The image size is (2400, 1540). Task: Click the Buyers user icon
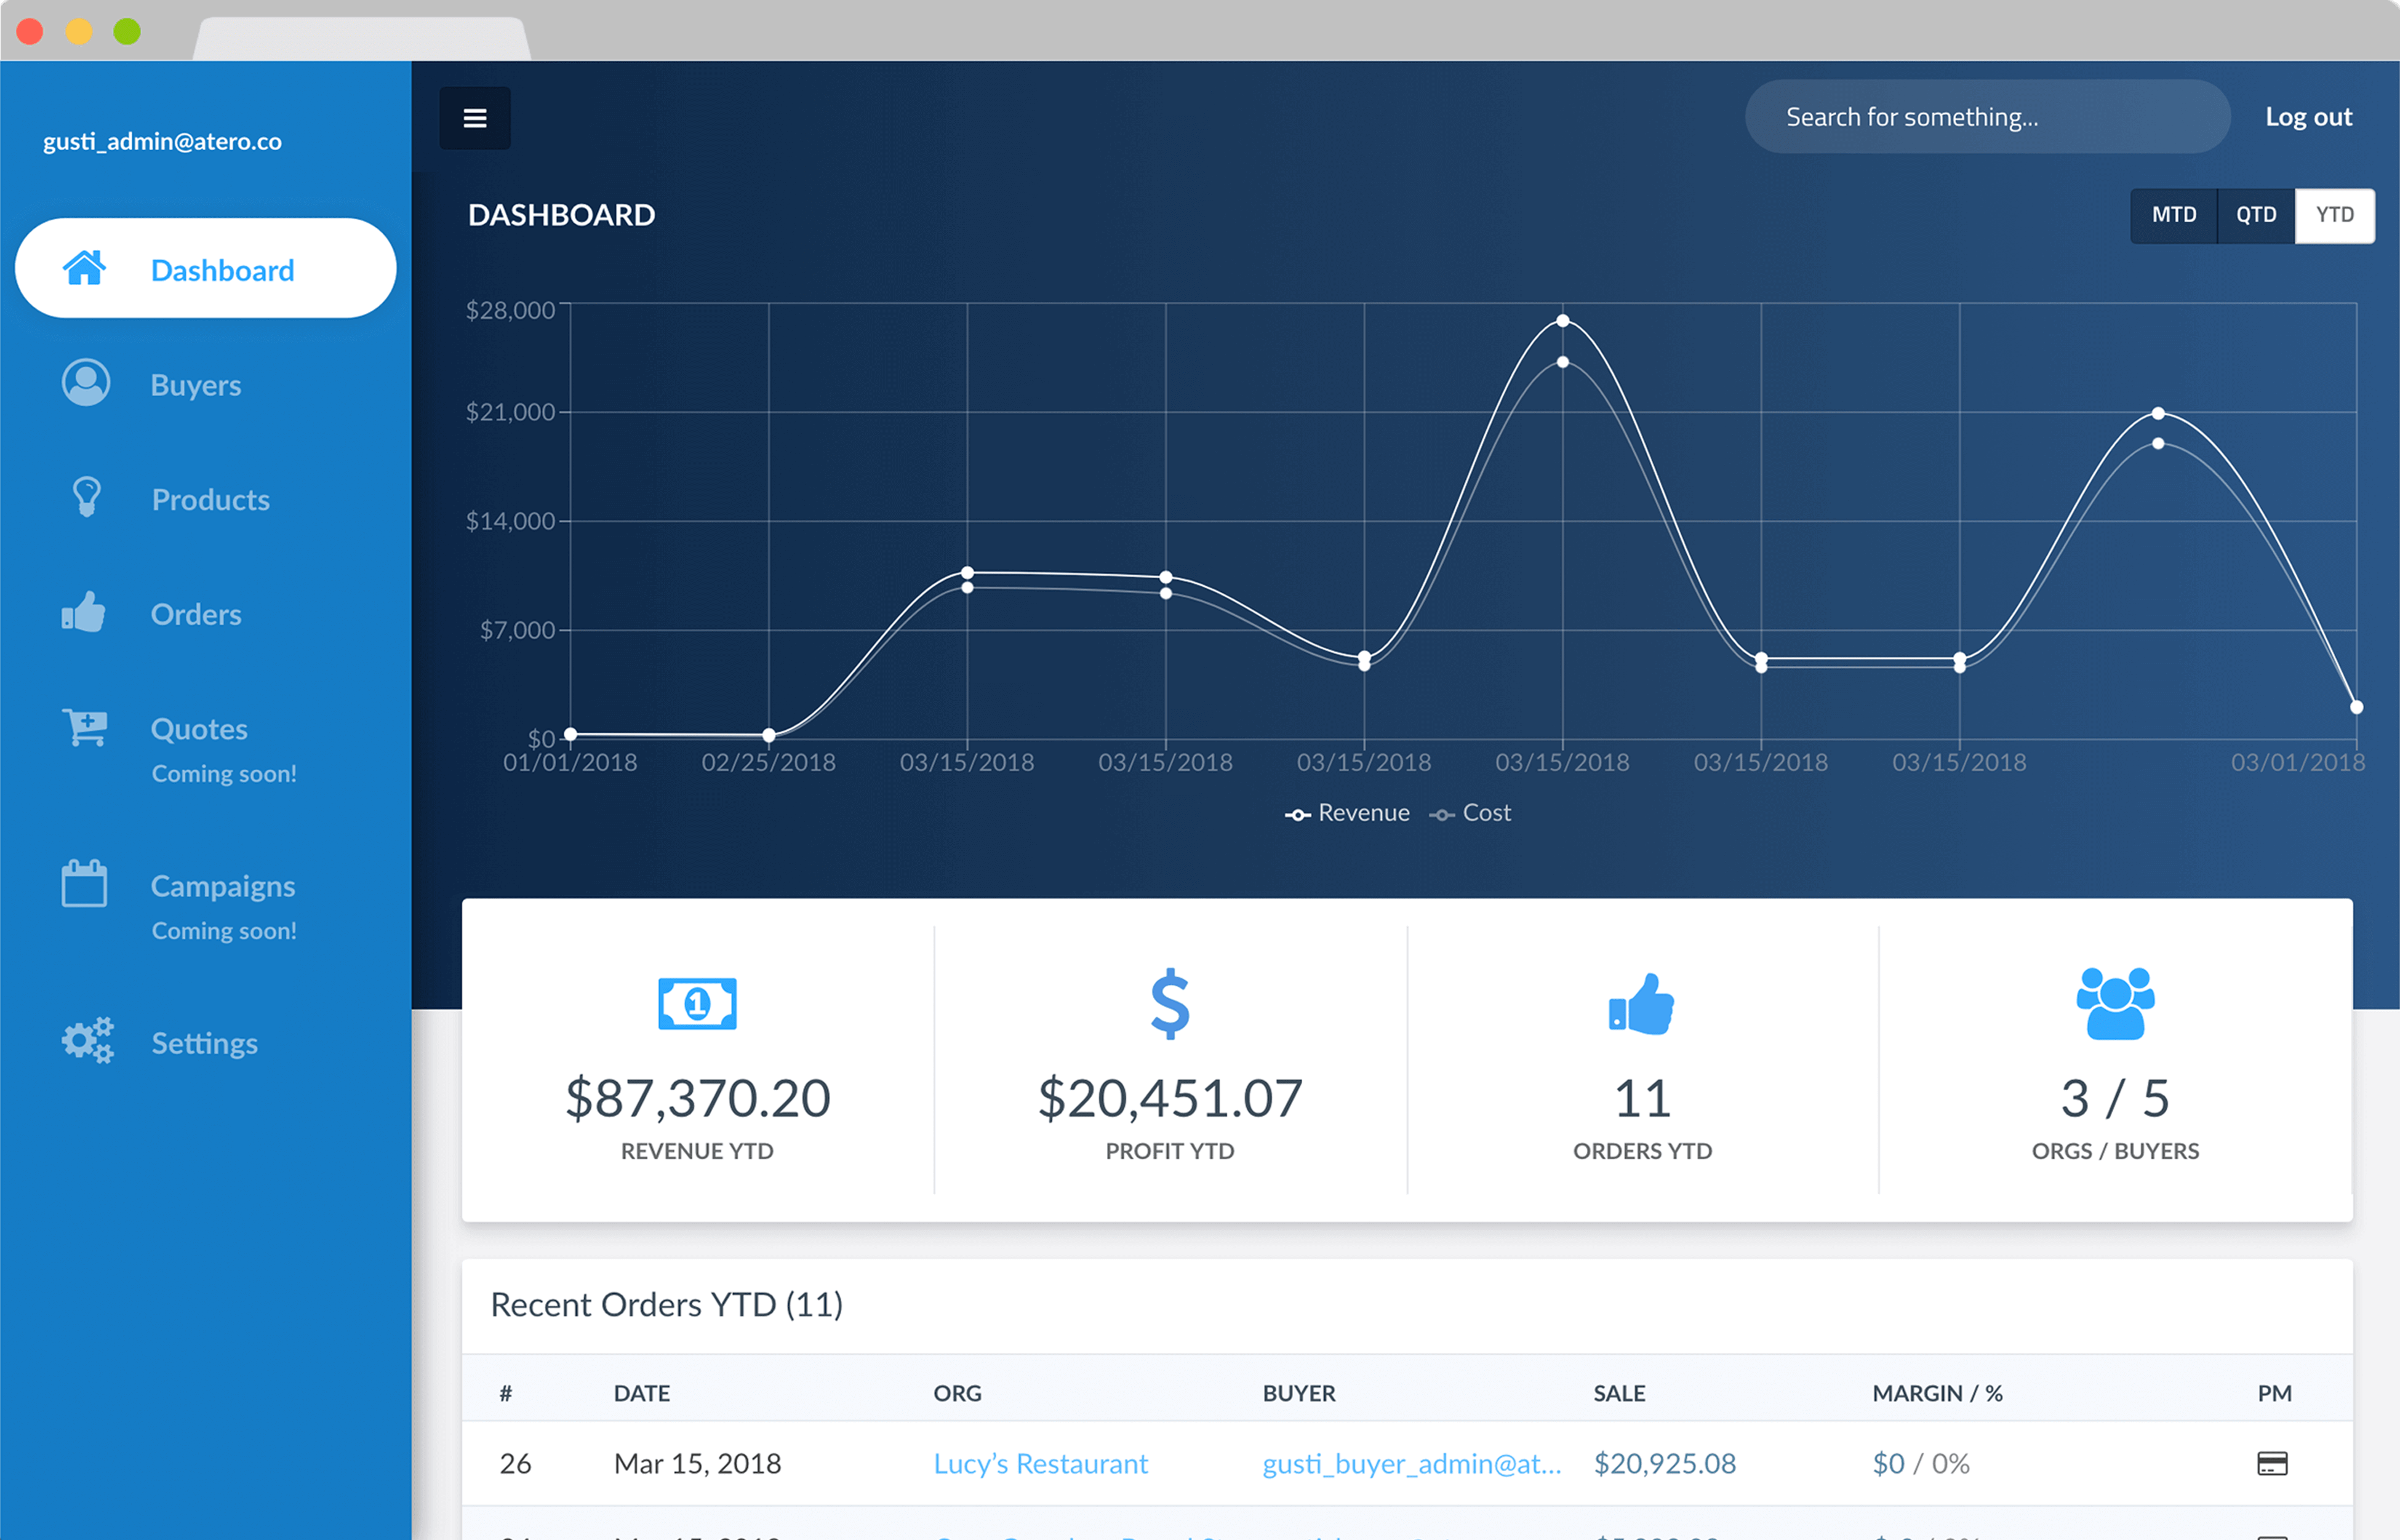[x=86, y=383]
